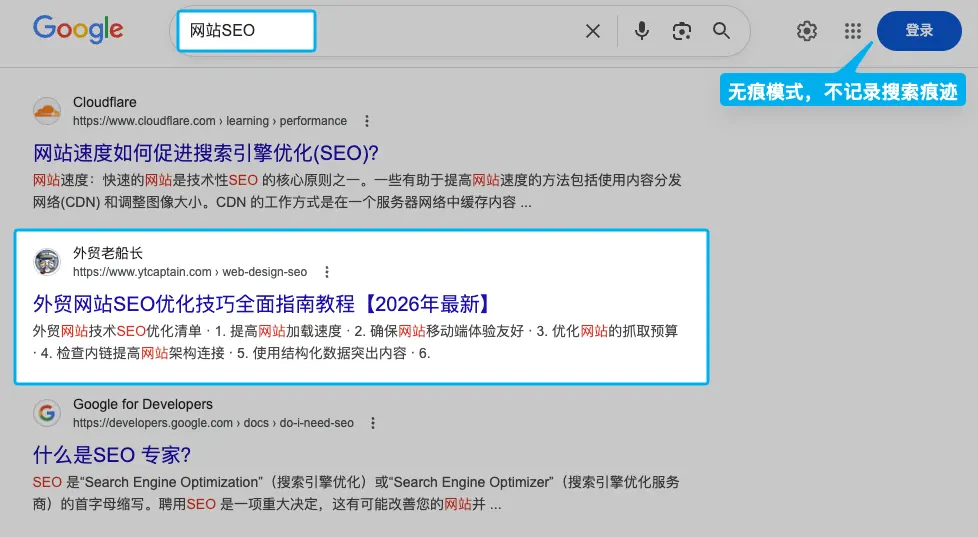978x537 pixels.
Task: Click the magnifying glass search icon
Action: pos(721,31)
